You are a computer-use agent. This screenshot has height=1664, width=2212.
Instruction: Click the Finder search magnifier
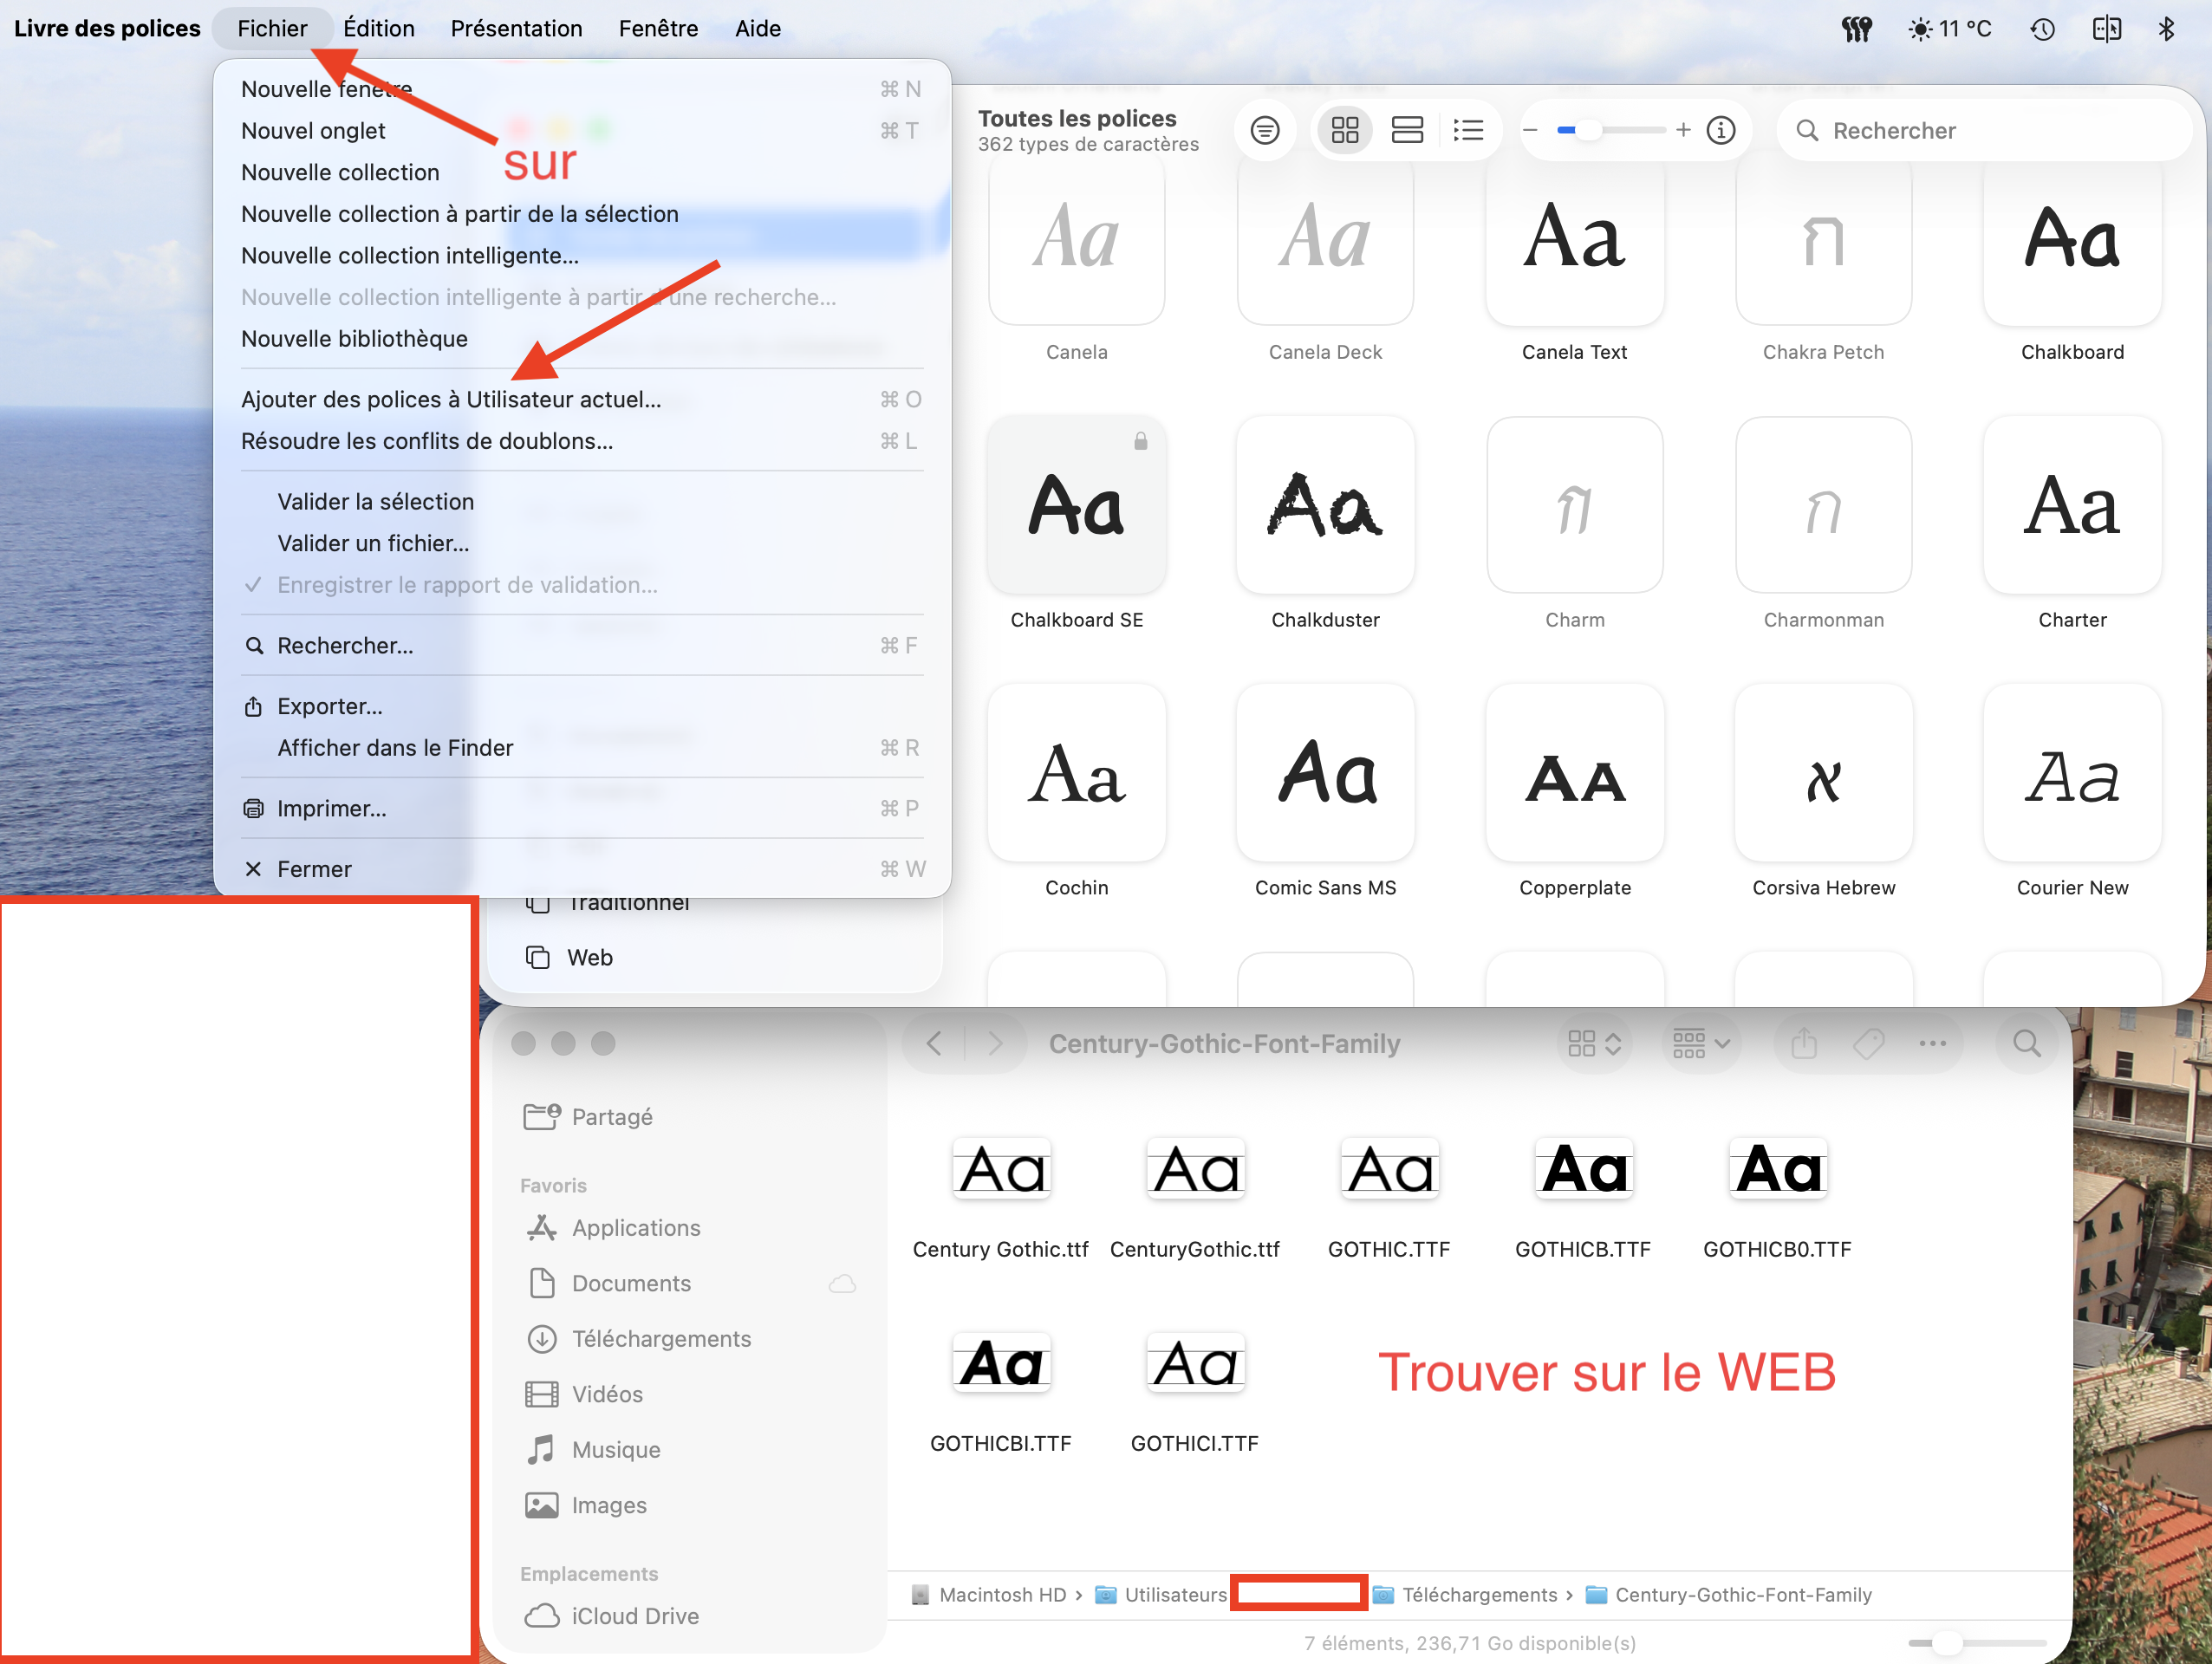[2026, 1043]
